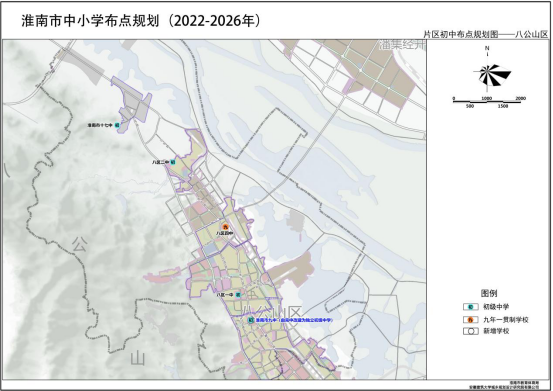This screenshot has width=553, height=391.
Task: Click the title 淮南市中小学布点规划
Action: pos(90,21)
